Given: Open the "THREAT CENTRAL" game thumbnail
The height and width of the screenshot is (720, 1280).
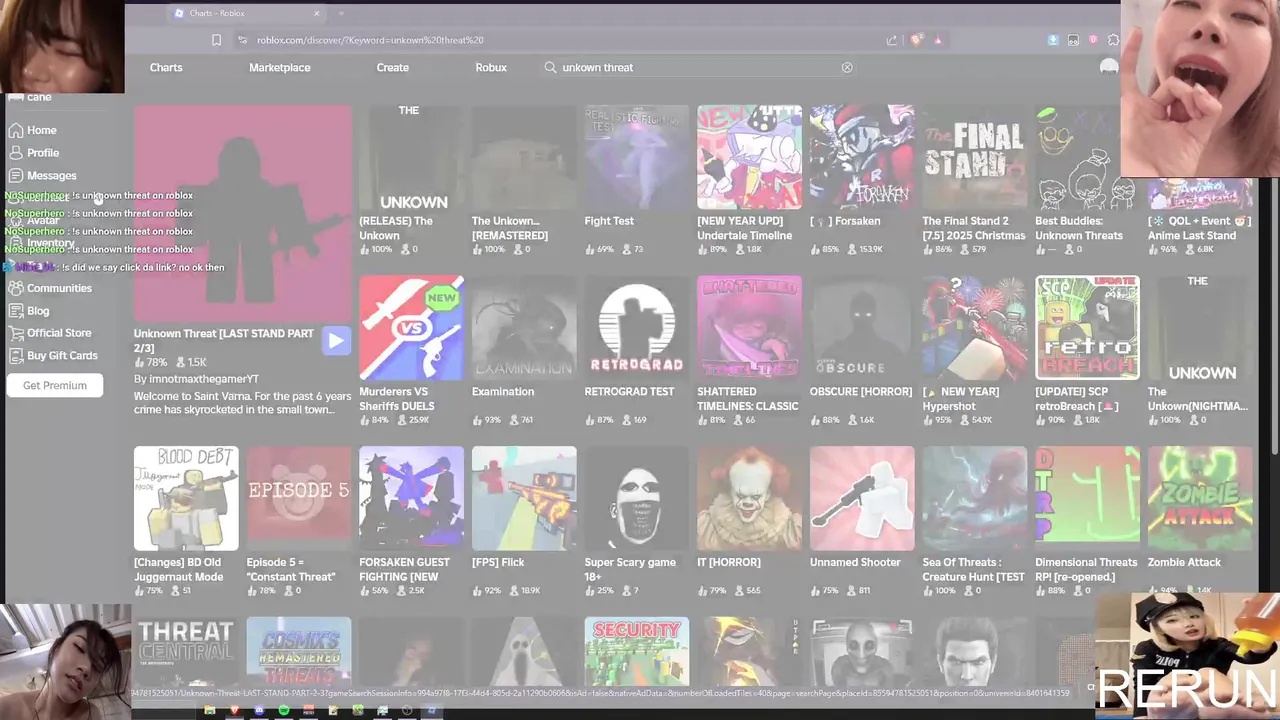Looking at the screenshot, I should 186,651.
